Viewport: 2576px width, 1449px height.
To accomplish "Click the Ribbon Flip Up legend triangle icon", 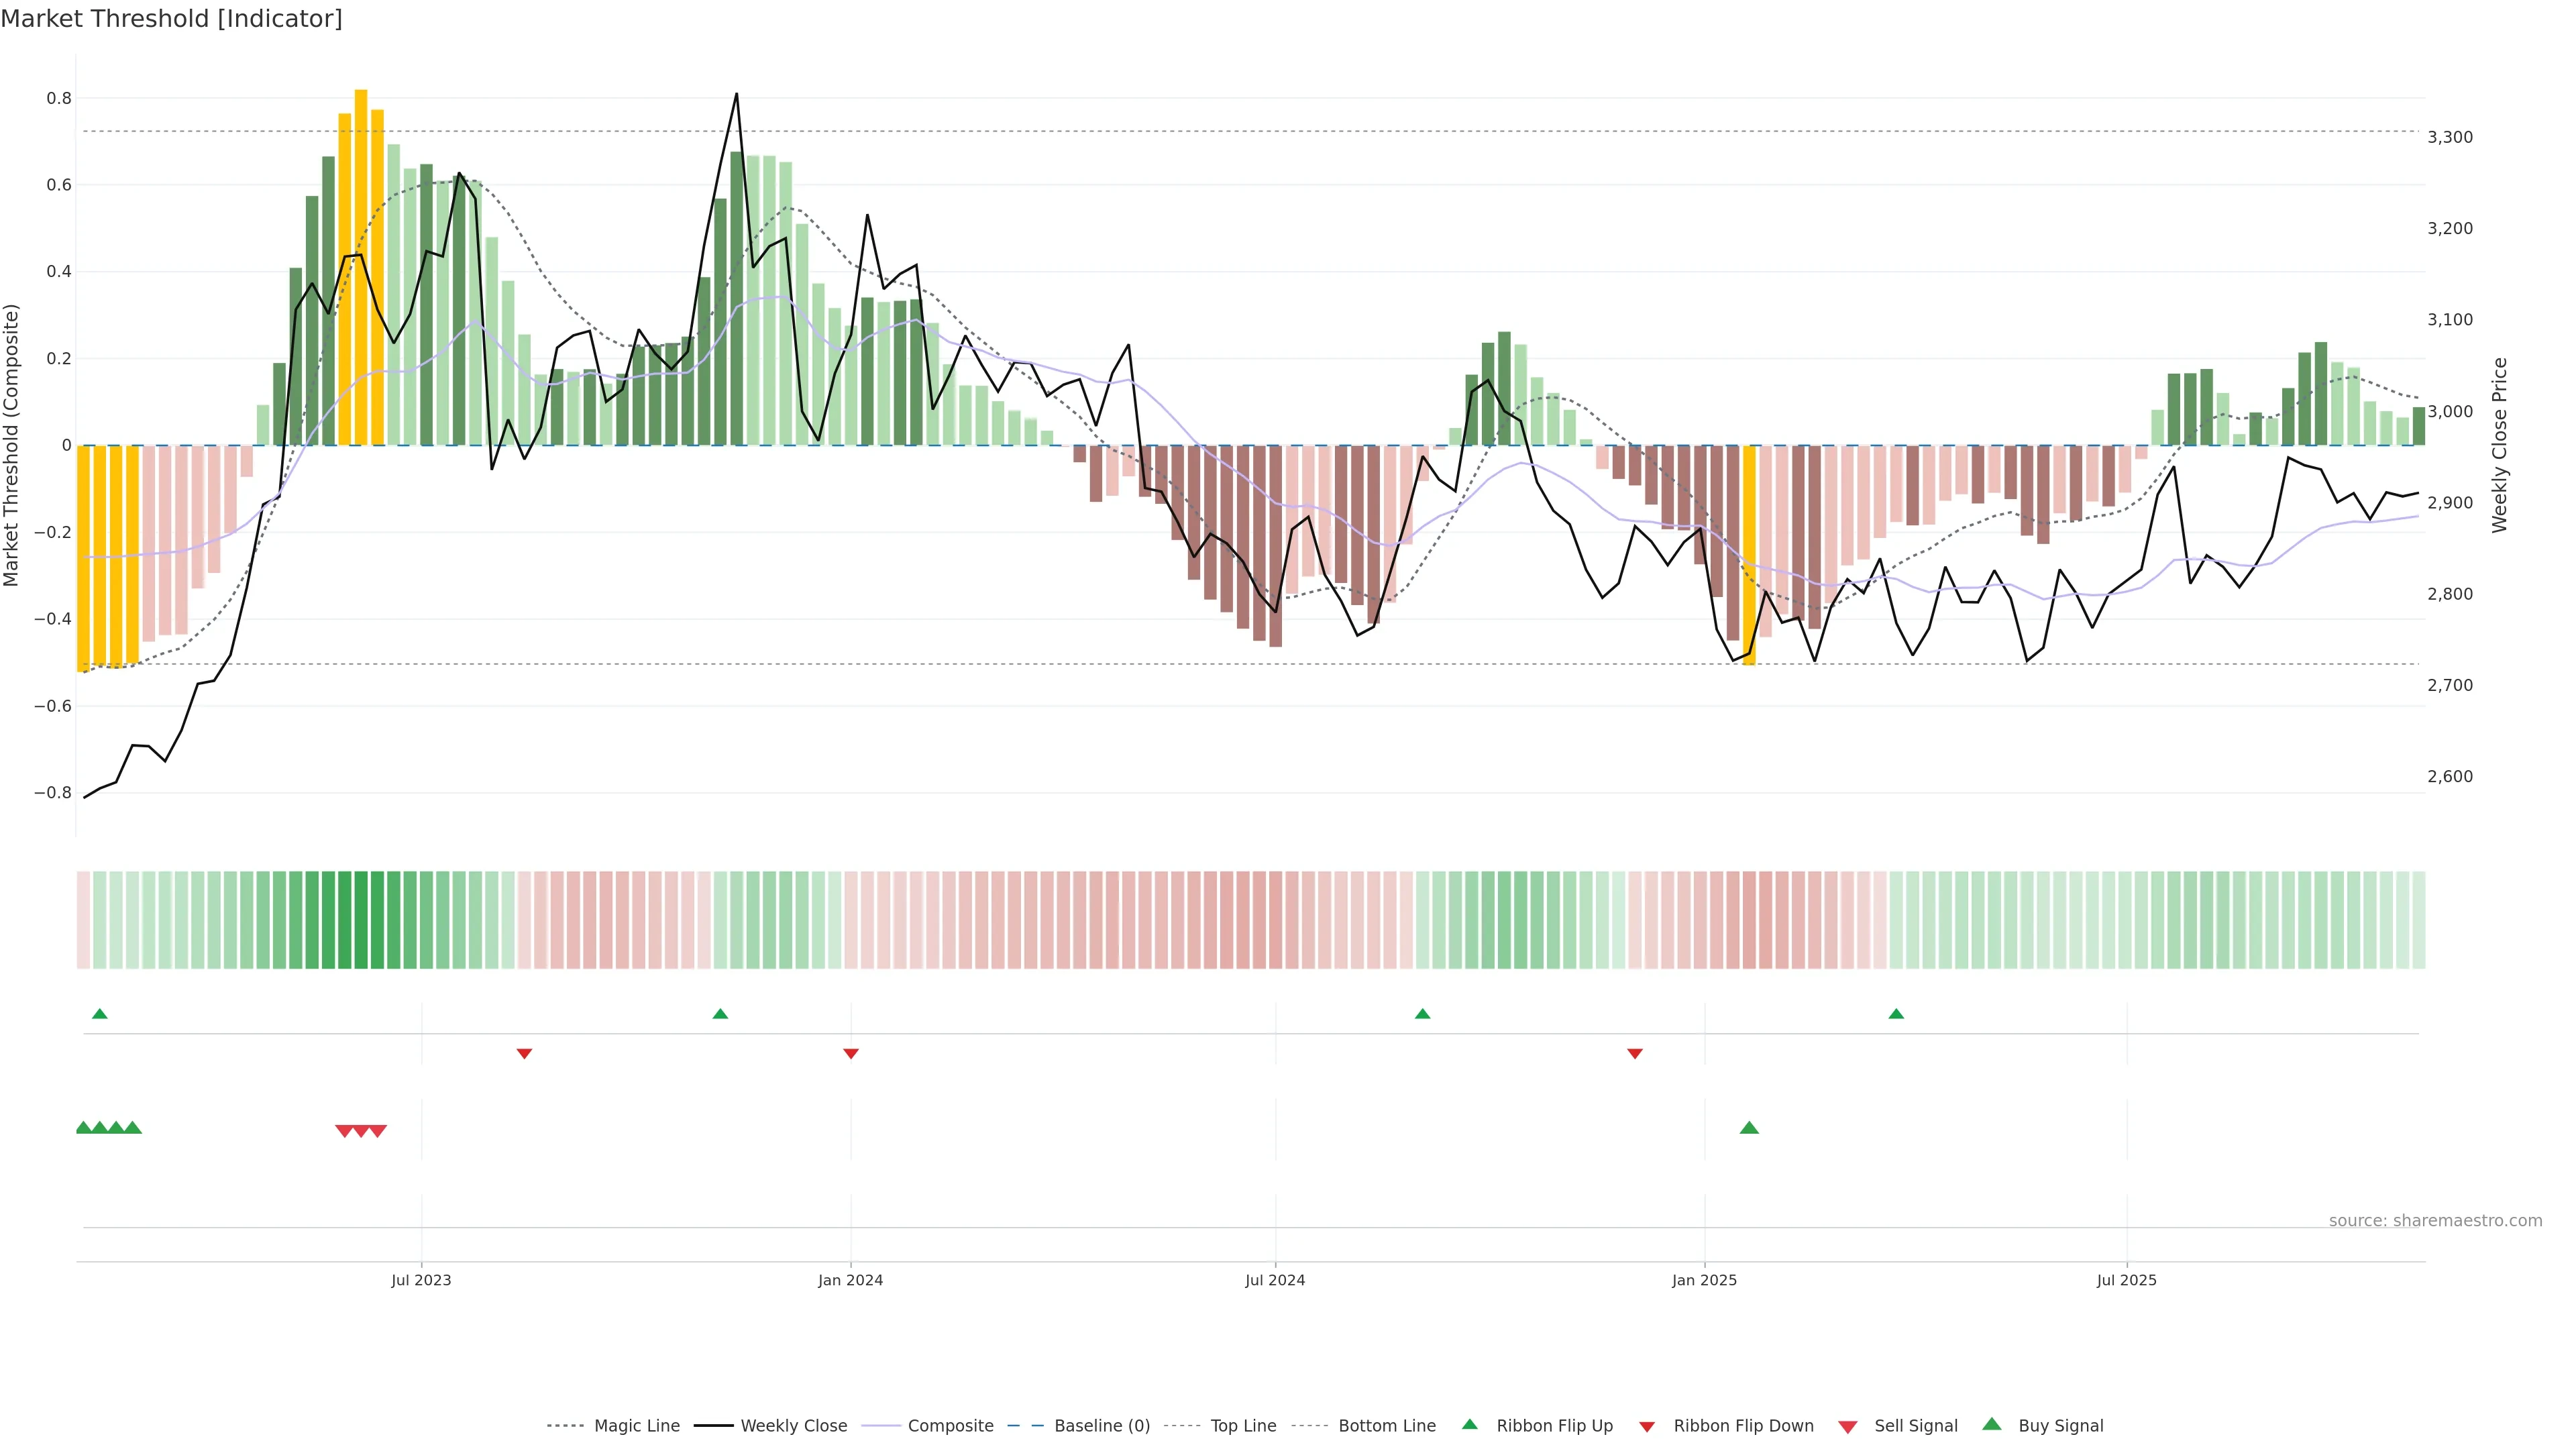I will [1469, 1424].
